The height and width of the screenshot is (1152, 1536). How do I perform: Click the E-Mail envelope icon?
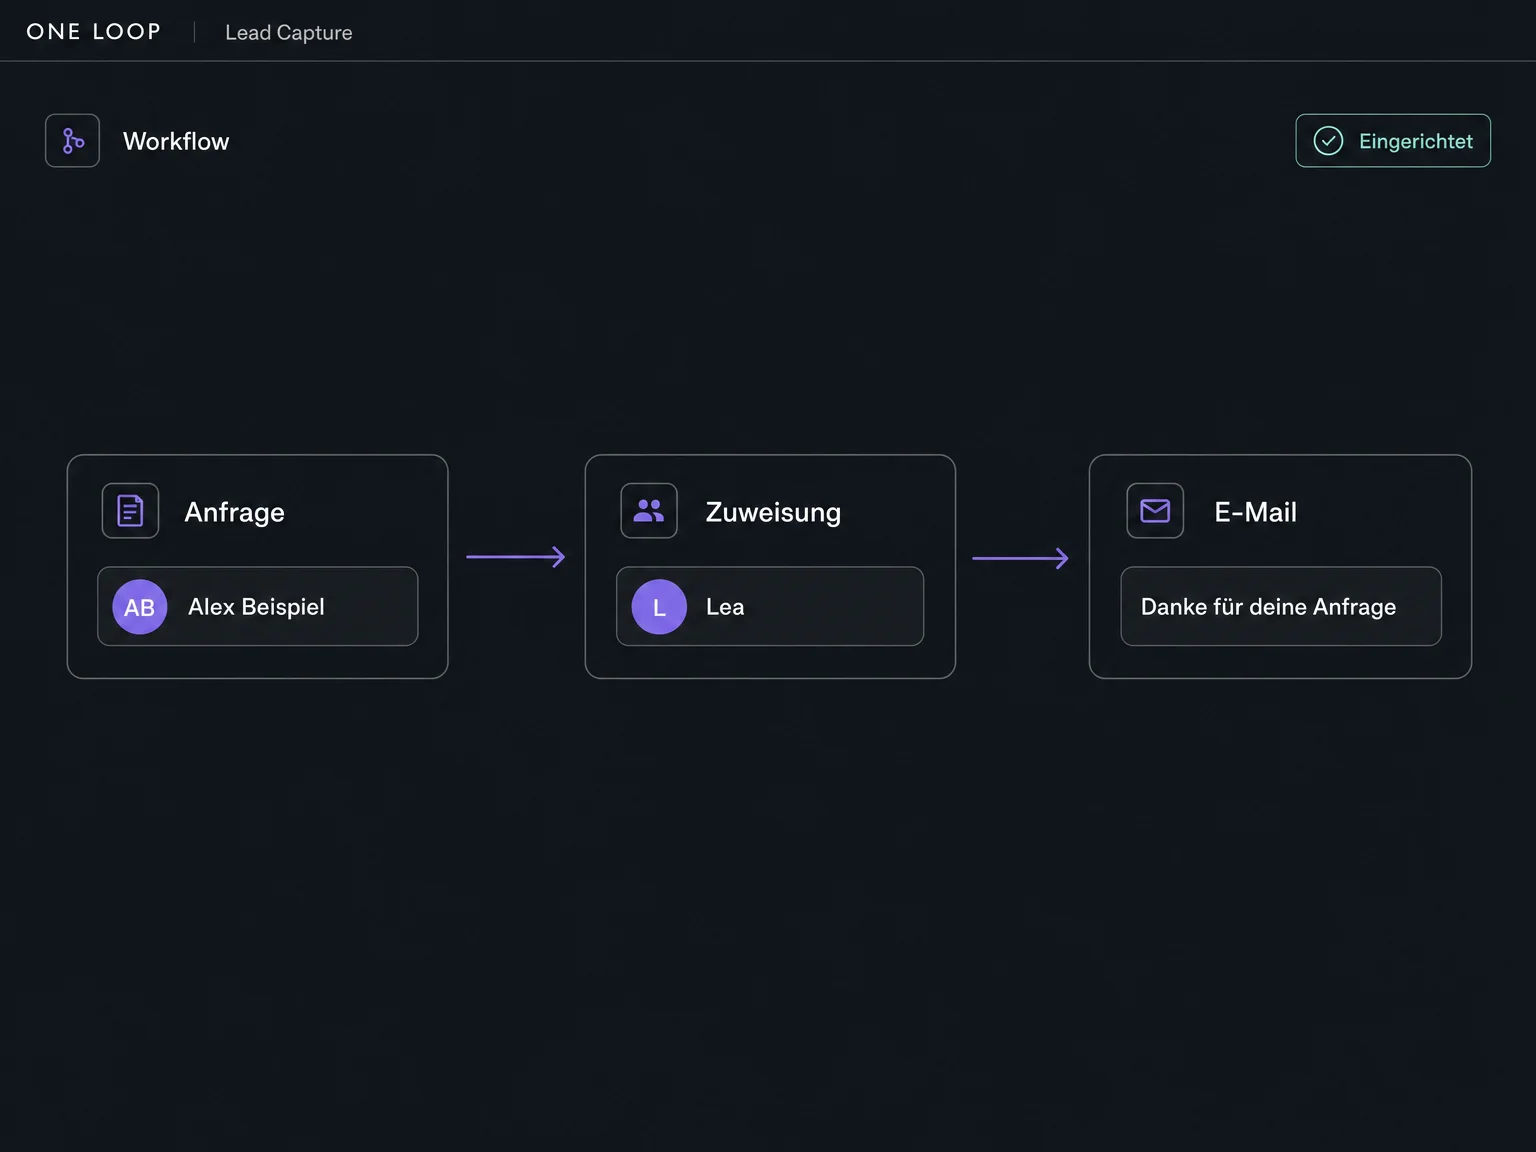click(1155, 511)
